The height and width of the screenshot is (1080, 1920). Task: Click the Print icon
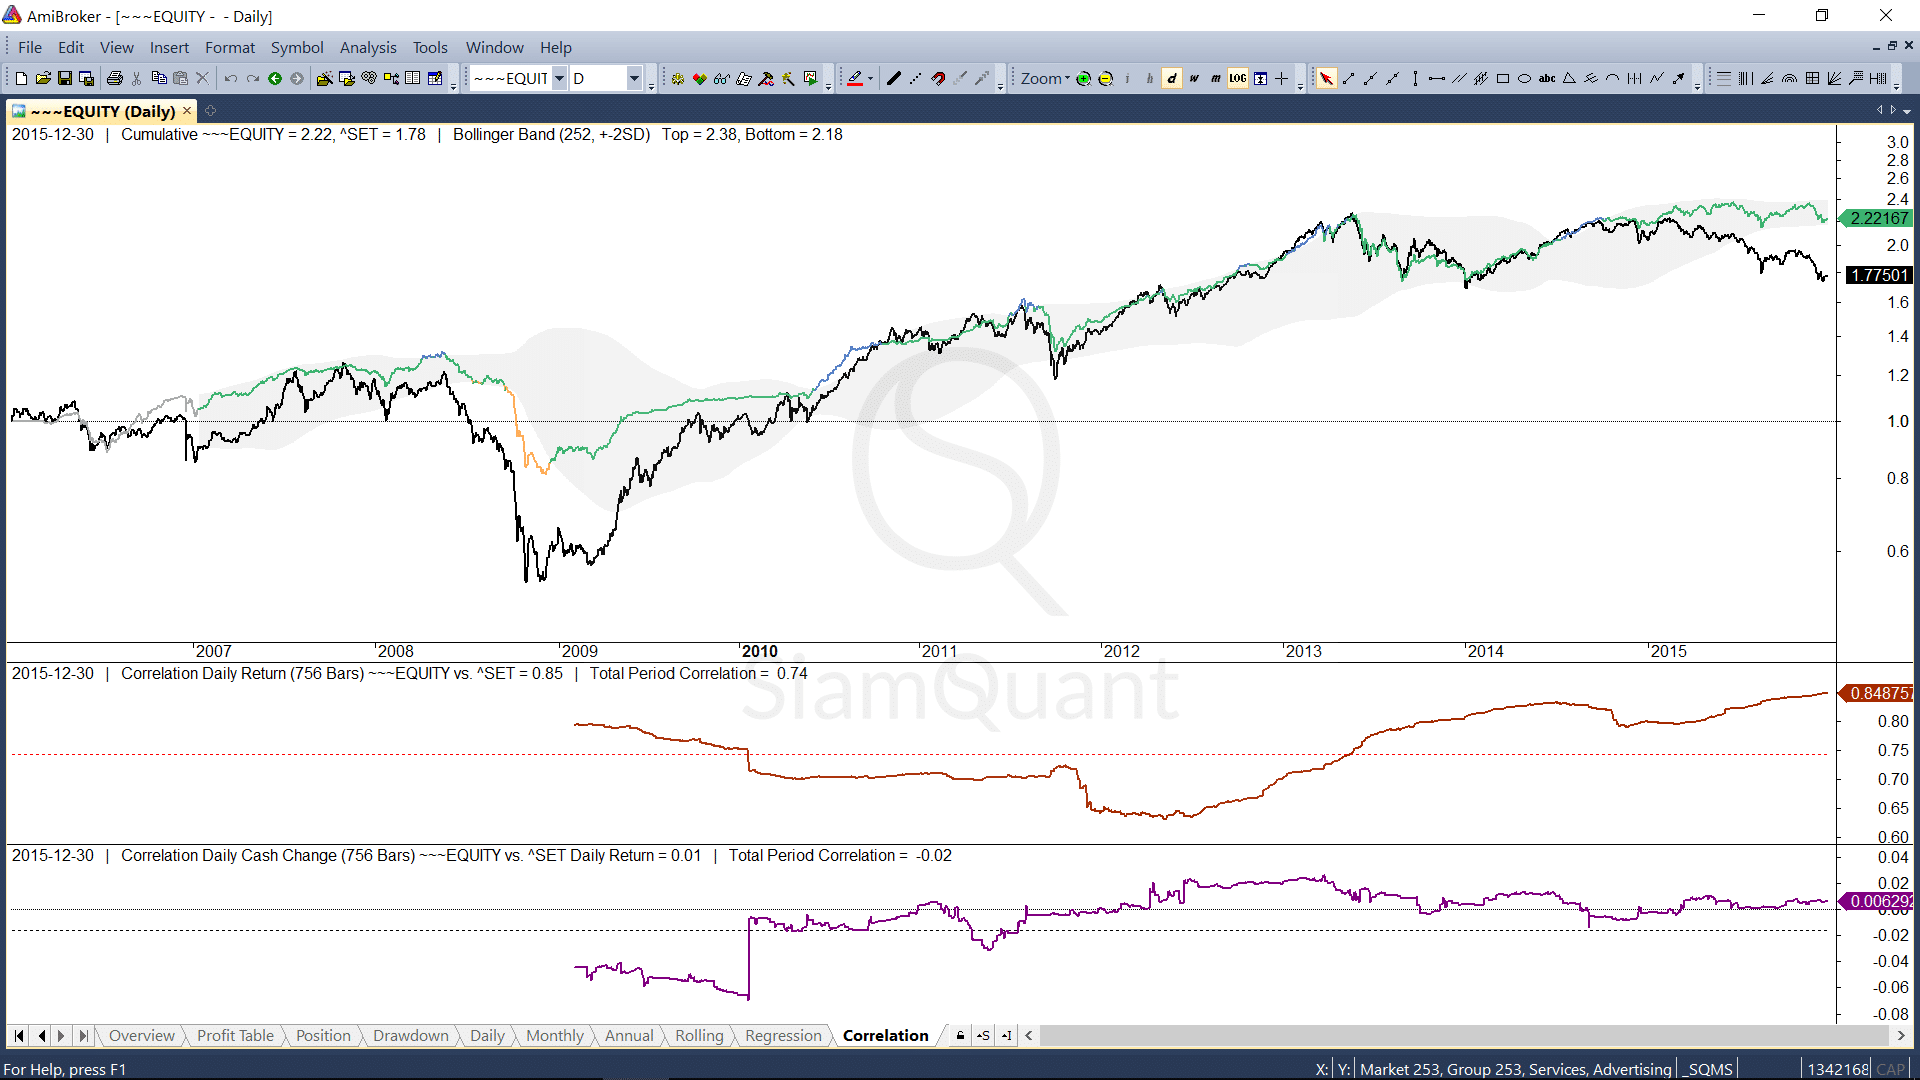pos(115,78)
